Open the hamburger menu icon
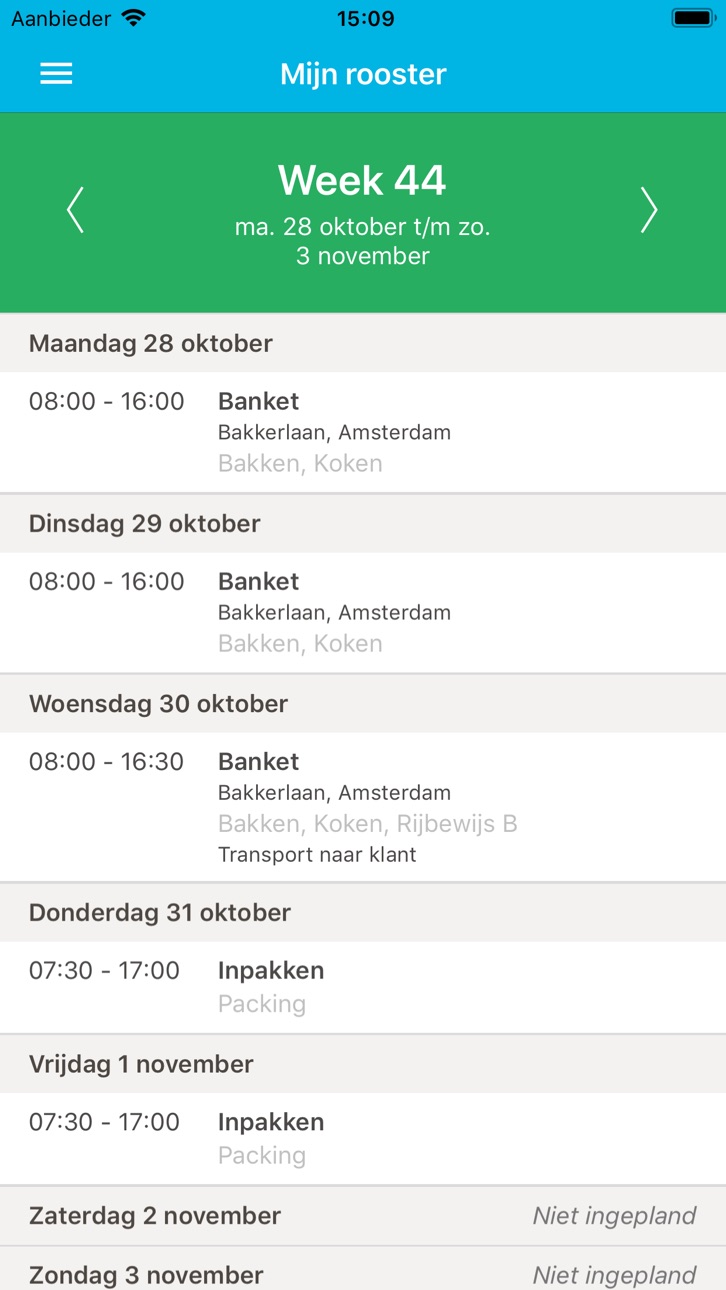The width and height of the screenshot is (726, 1290). pos(56,74)
